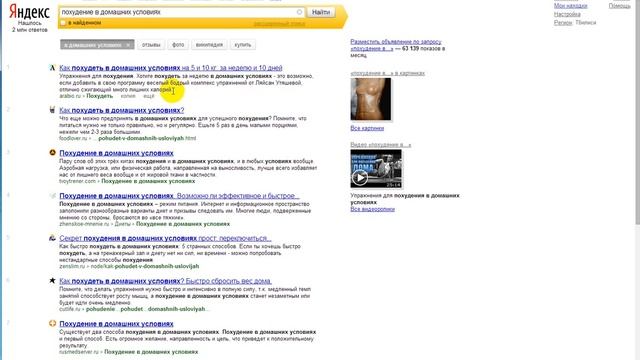Click the favicon beside the rusmedserver.ru result
The width and height of the screenshot is (640, 360).
(52, 323)
